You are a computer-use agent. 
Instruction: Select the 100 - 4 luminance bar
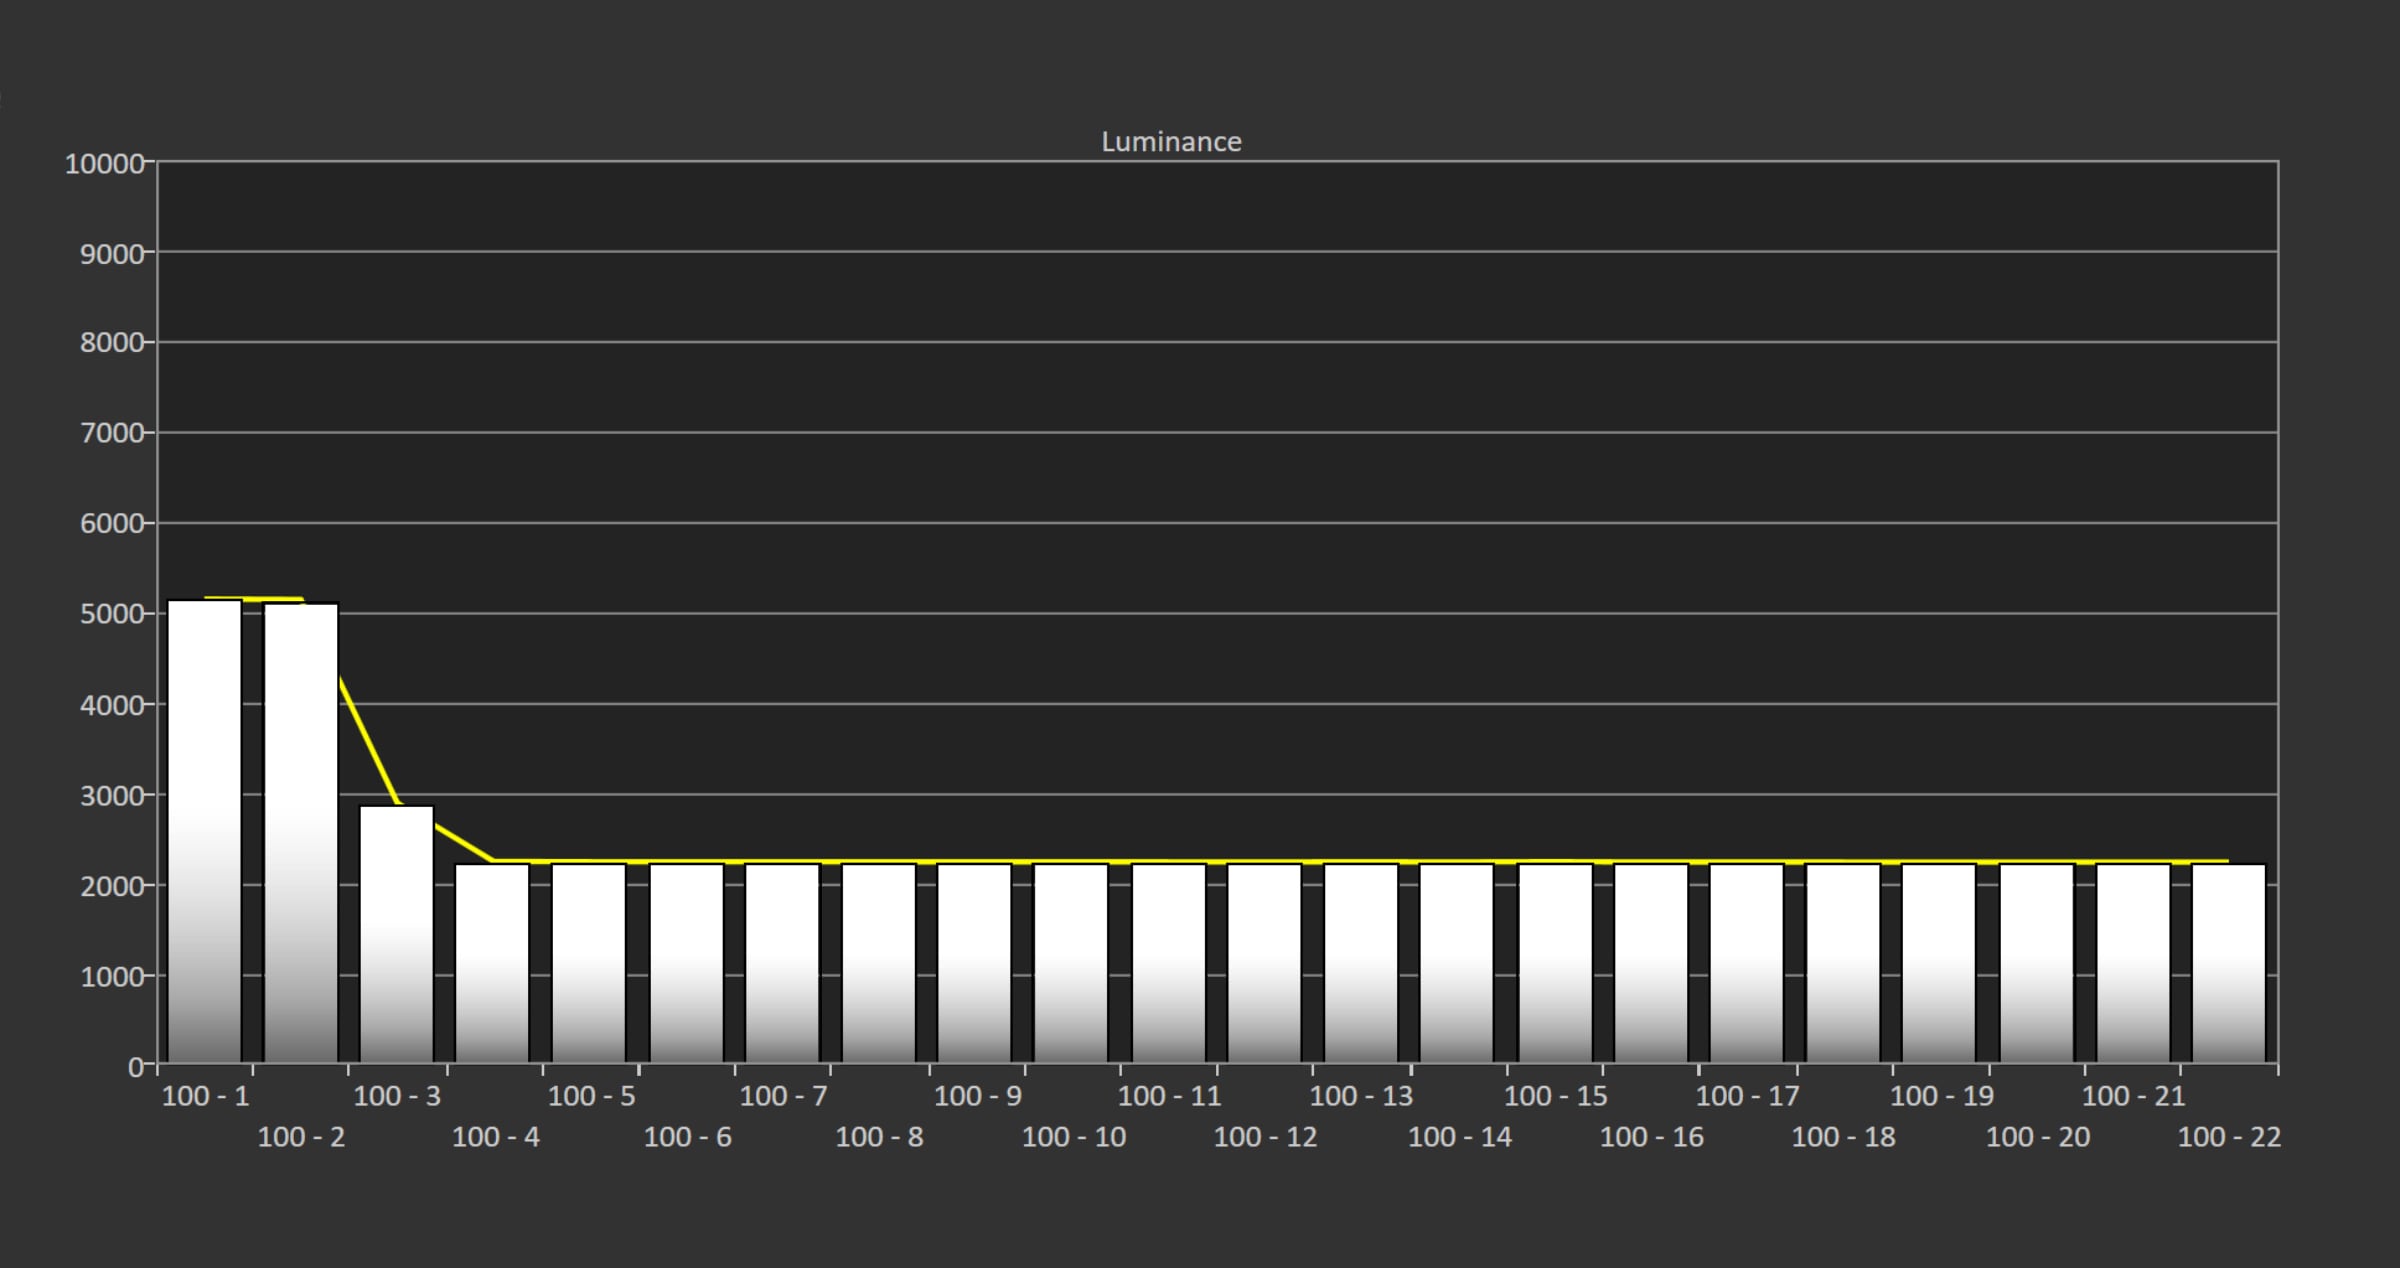pyautogui.click(x=492, y=963)
